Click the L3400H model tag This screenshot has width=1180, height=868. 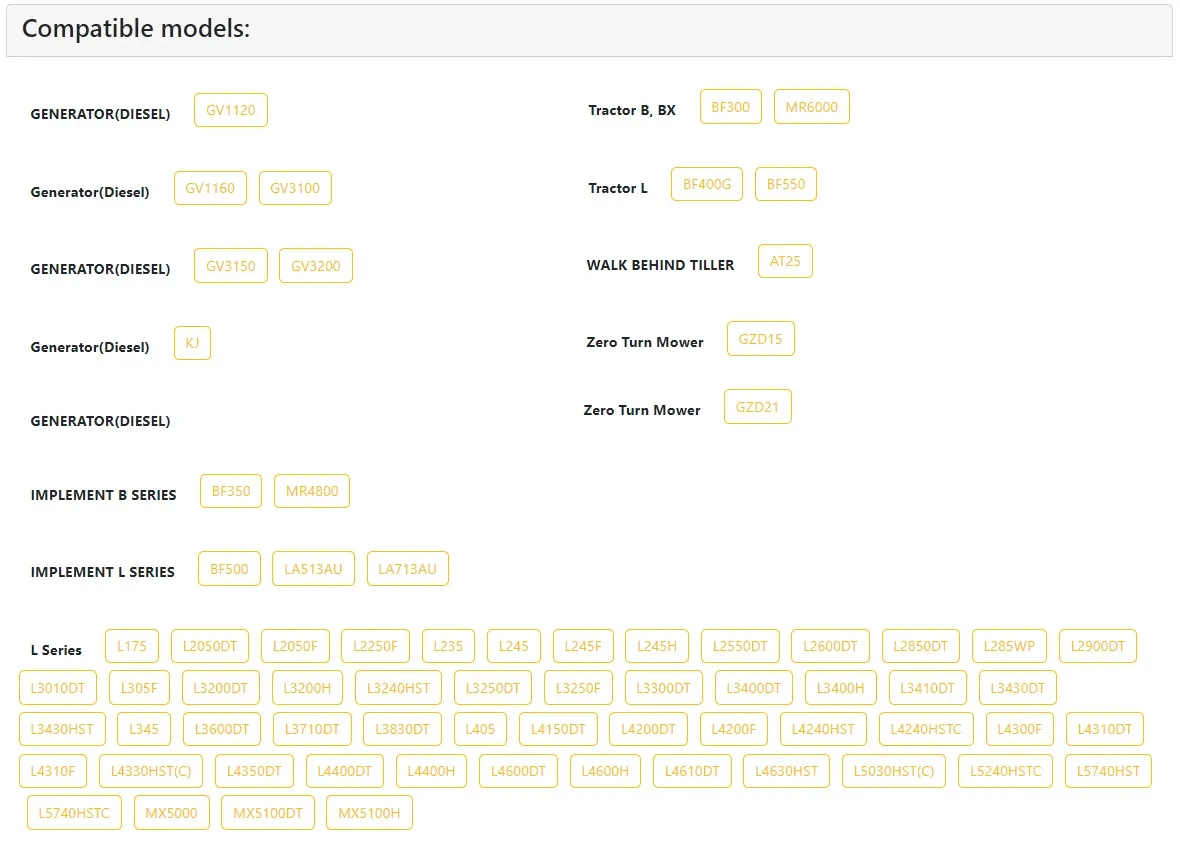click(x=841, y=688)
